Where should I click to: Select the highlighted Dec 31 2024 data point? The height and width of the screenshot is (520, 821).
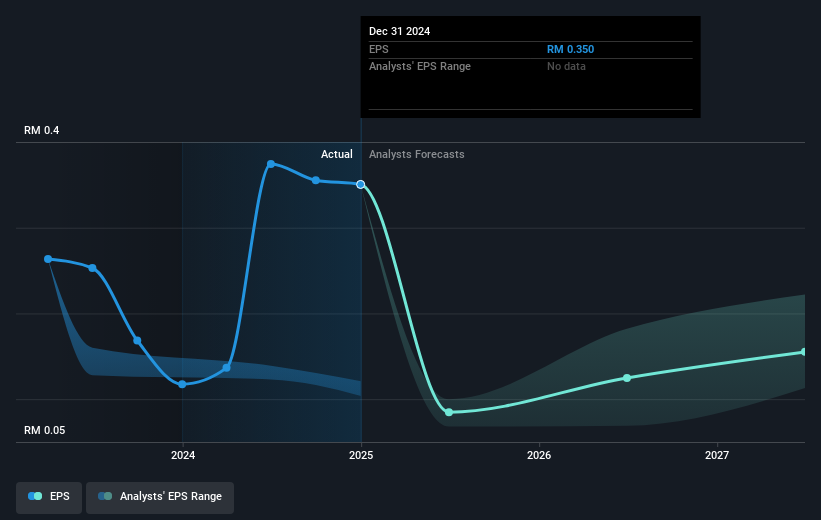tap(361, 184)
